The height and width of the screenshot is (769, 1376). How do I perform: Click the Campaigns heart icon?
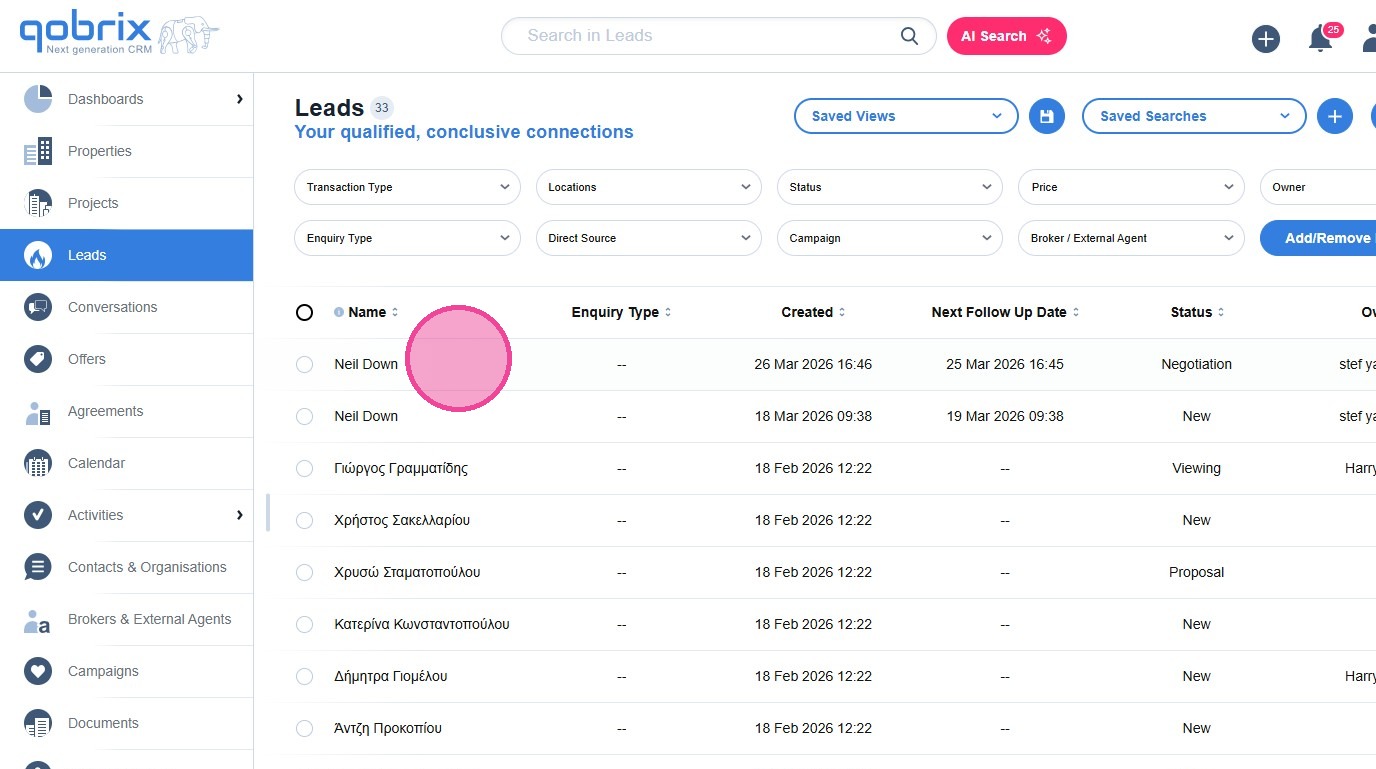click(38, 672)
